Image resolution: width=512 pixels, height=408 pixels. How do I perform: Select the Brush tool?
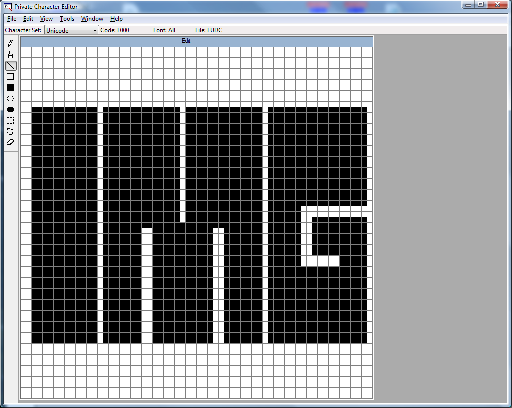[11, 55]
